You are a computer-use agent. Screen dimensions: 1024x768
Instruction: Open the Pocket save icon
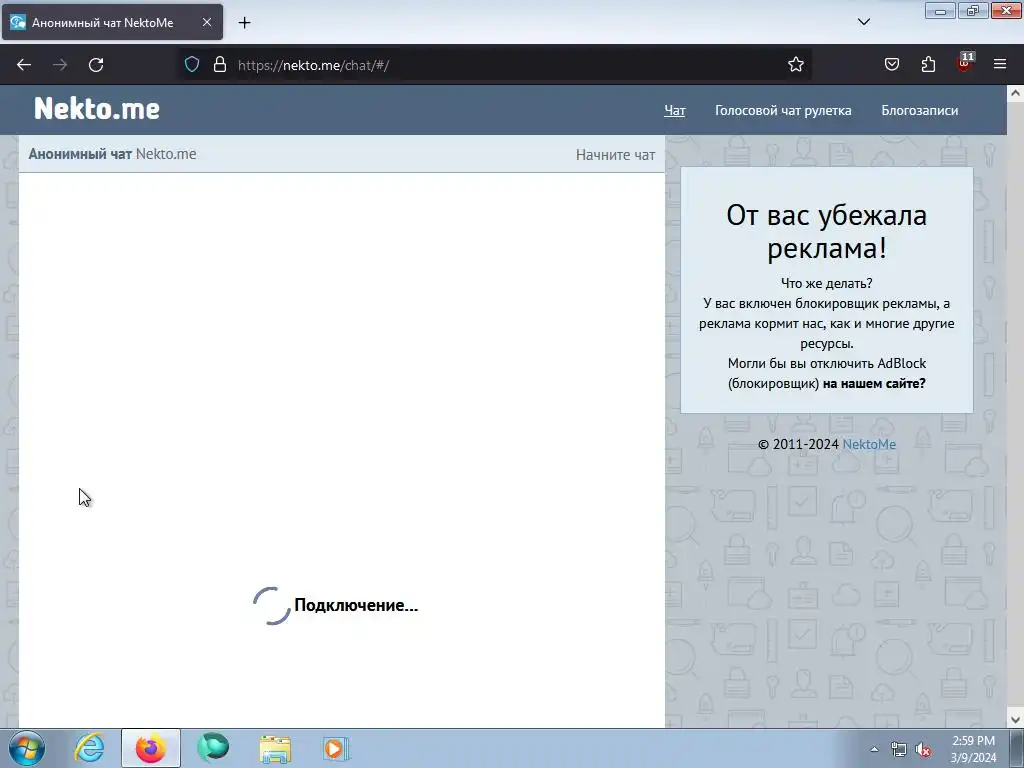point(891,64)
